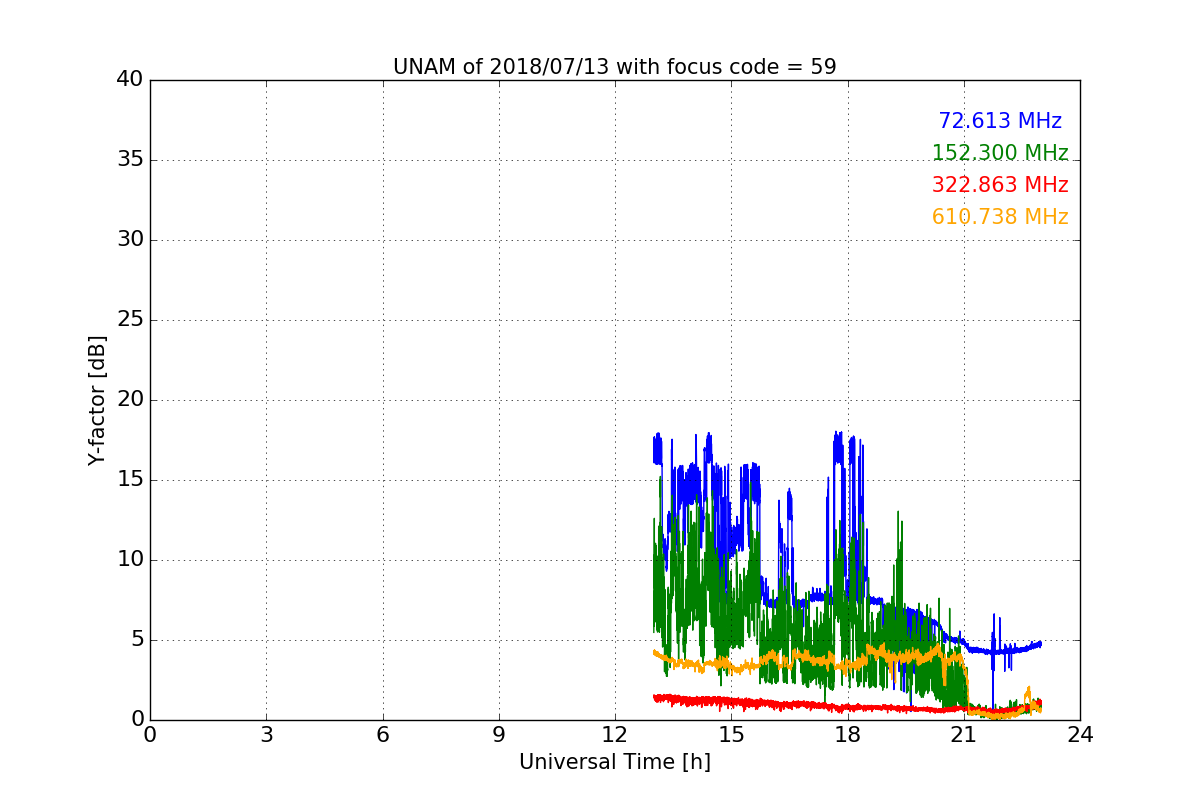
Task: Select the green '152.300 MHz' legend label
Action: [x=1000, y=153]
